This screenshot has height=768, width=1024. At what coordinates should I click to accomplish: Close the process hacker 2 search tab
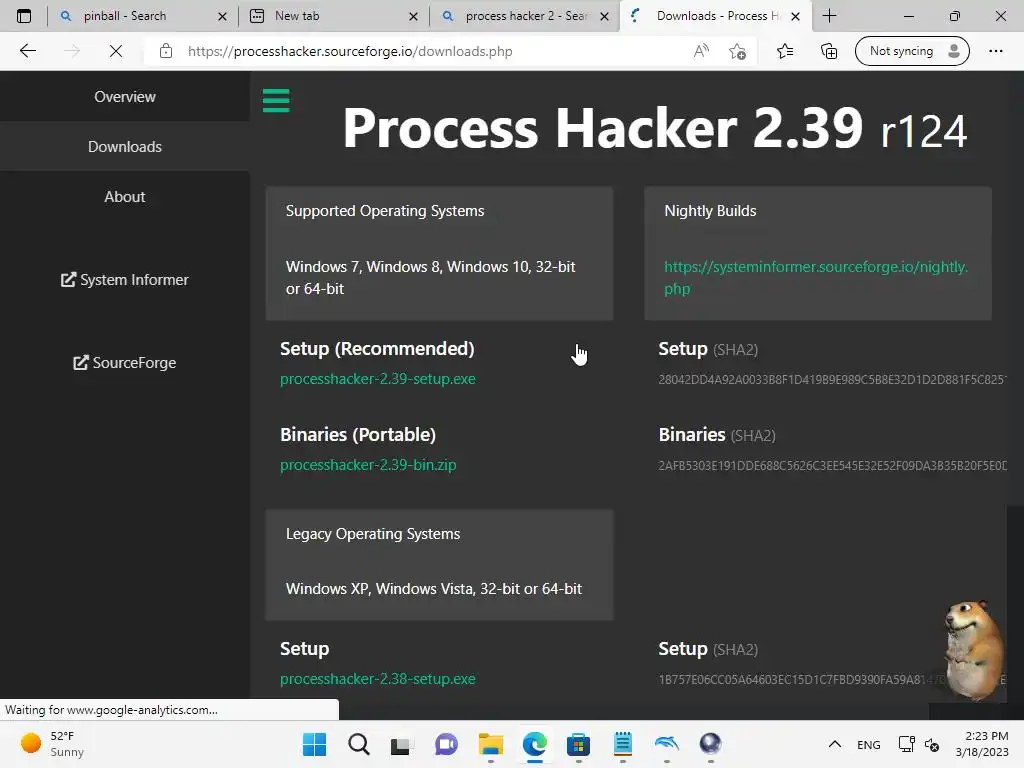point(605,16)
